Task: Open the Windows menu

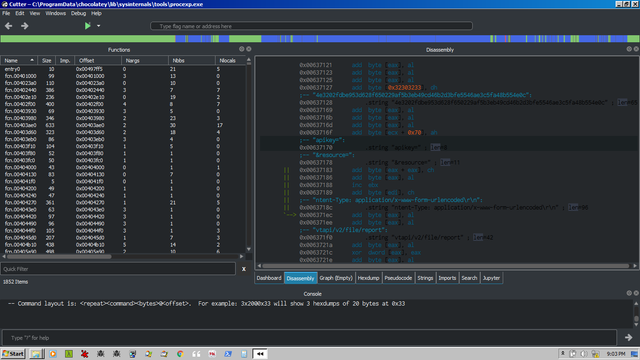Action: click(56, 13)
